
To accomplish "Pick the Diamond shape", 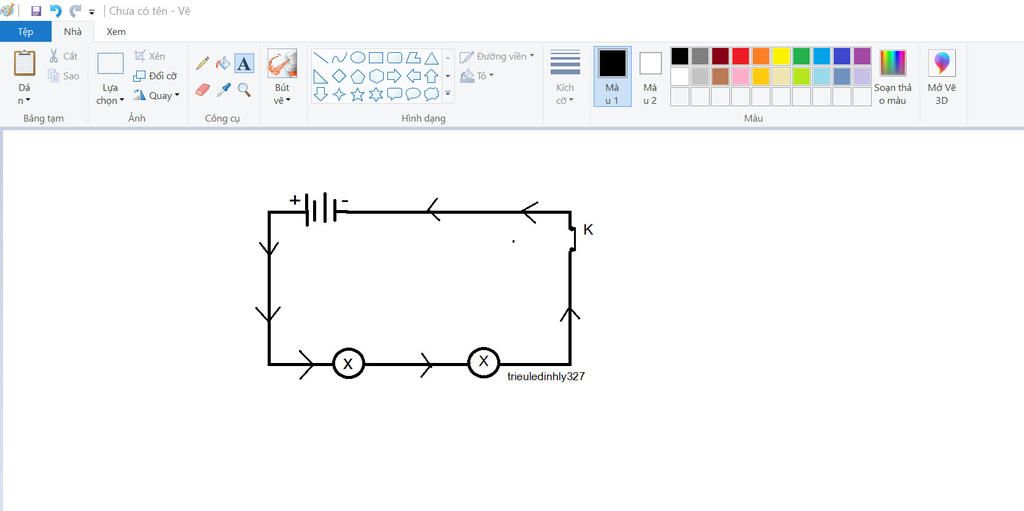I will (x=339, y=76).
